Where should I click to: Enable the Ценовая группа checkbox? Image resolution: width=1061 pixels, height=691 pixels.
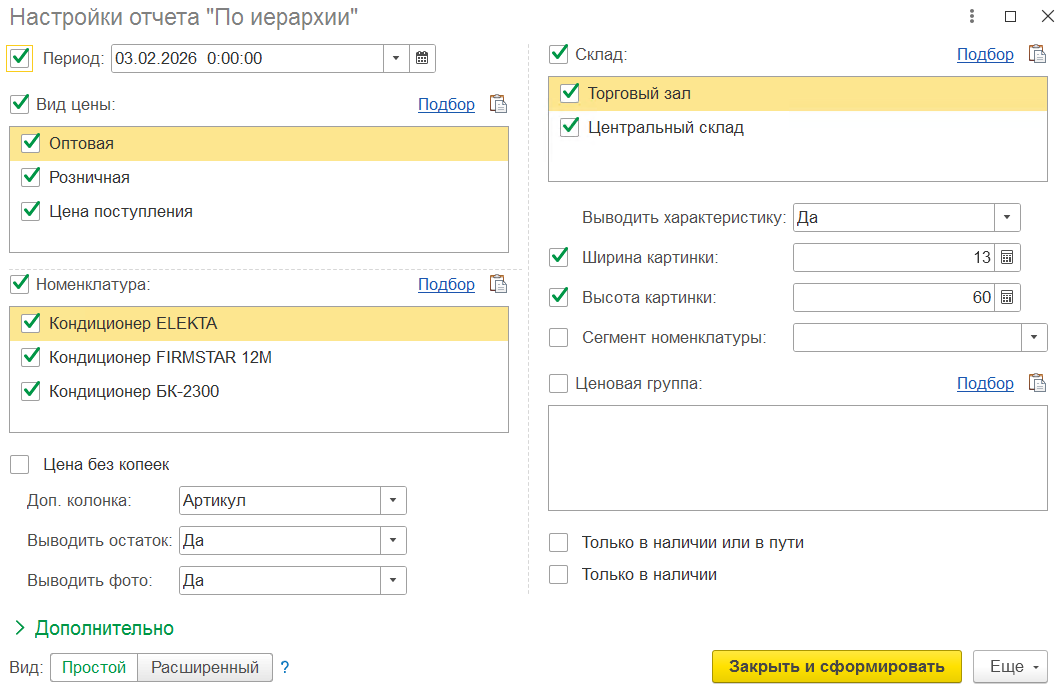point(559,383)
